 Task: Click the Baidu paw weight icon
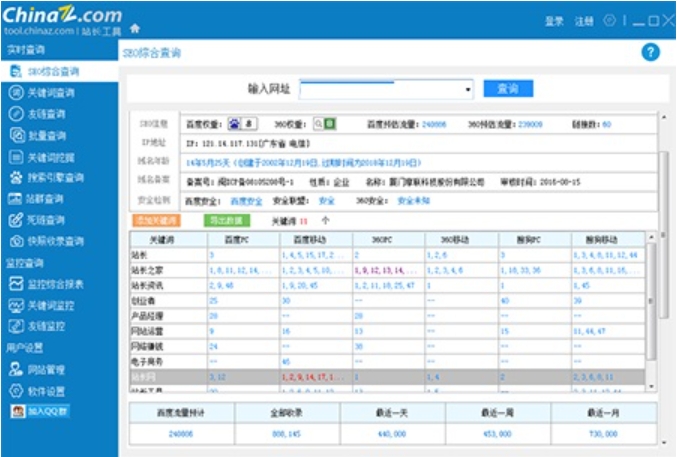point(234,124)
